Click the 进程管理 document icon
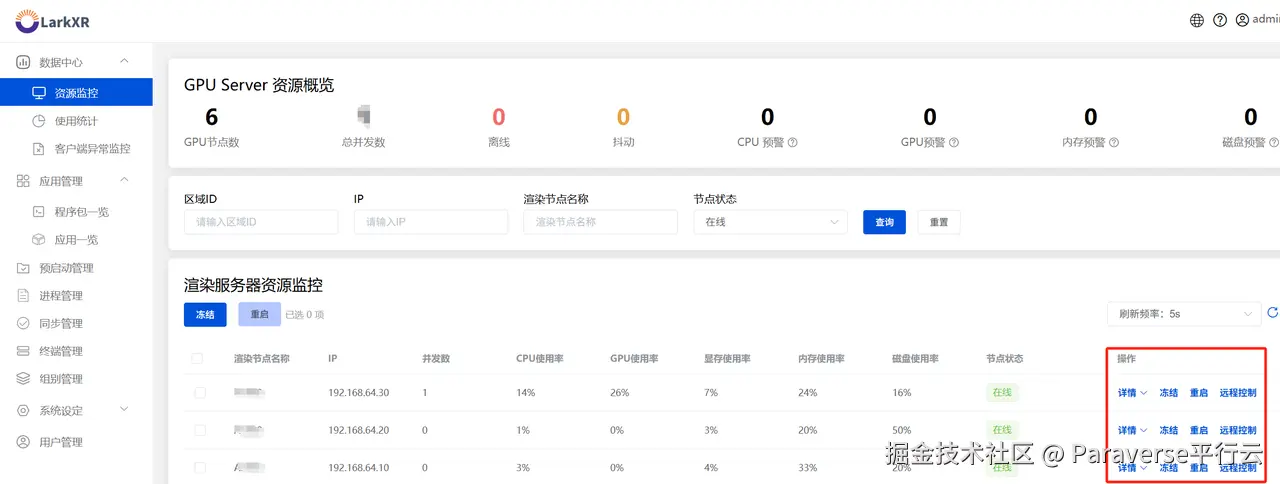 (x=23, y=296)
